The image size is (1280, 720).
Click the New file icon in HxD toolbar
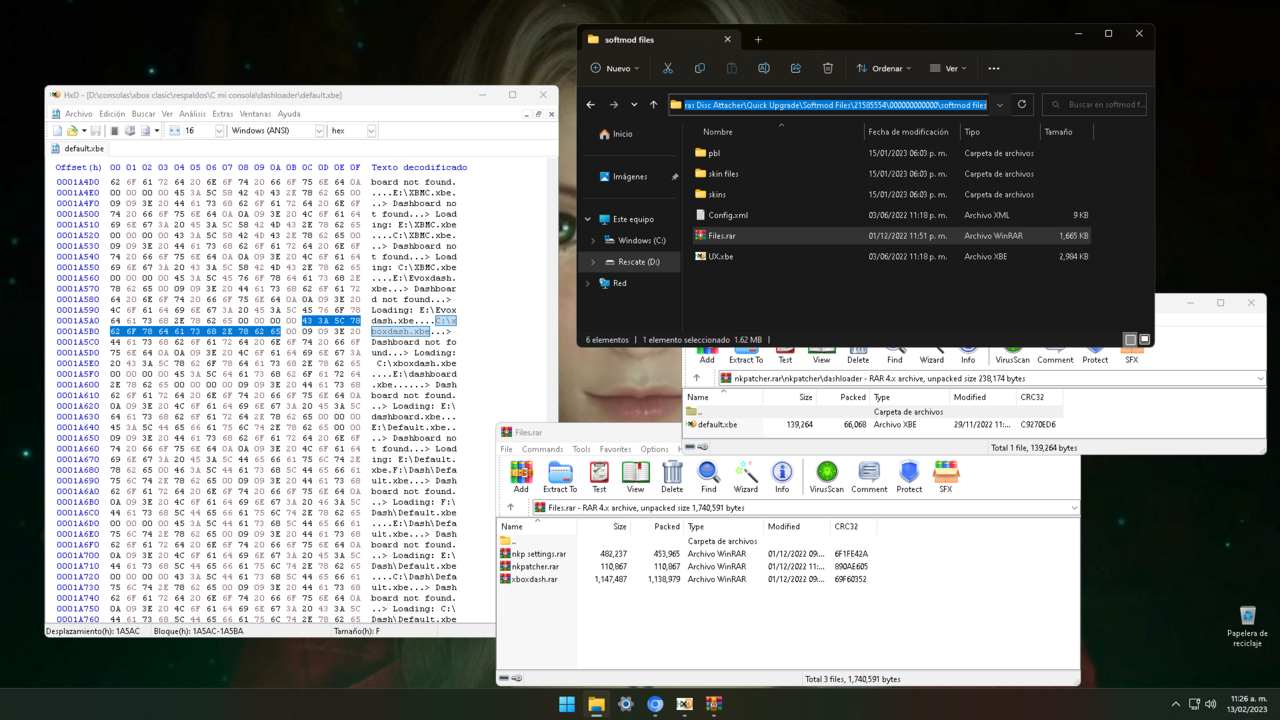click(x=57, y=131)
